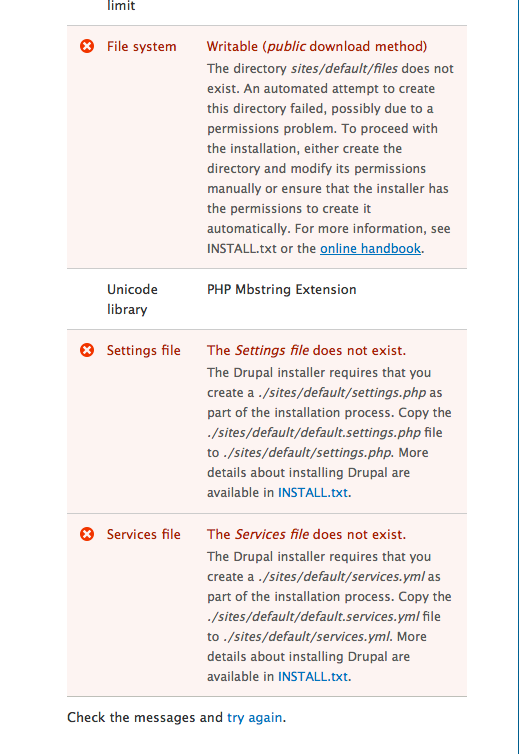This screenshot has width=519, height=754.
Task: Open the online handbook link
Action: click(370, 249)
